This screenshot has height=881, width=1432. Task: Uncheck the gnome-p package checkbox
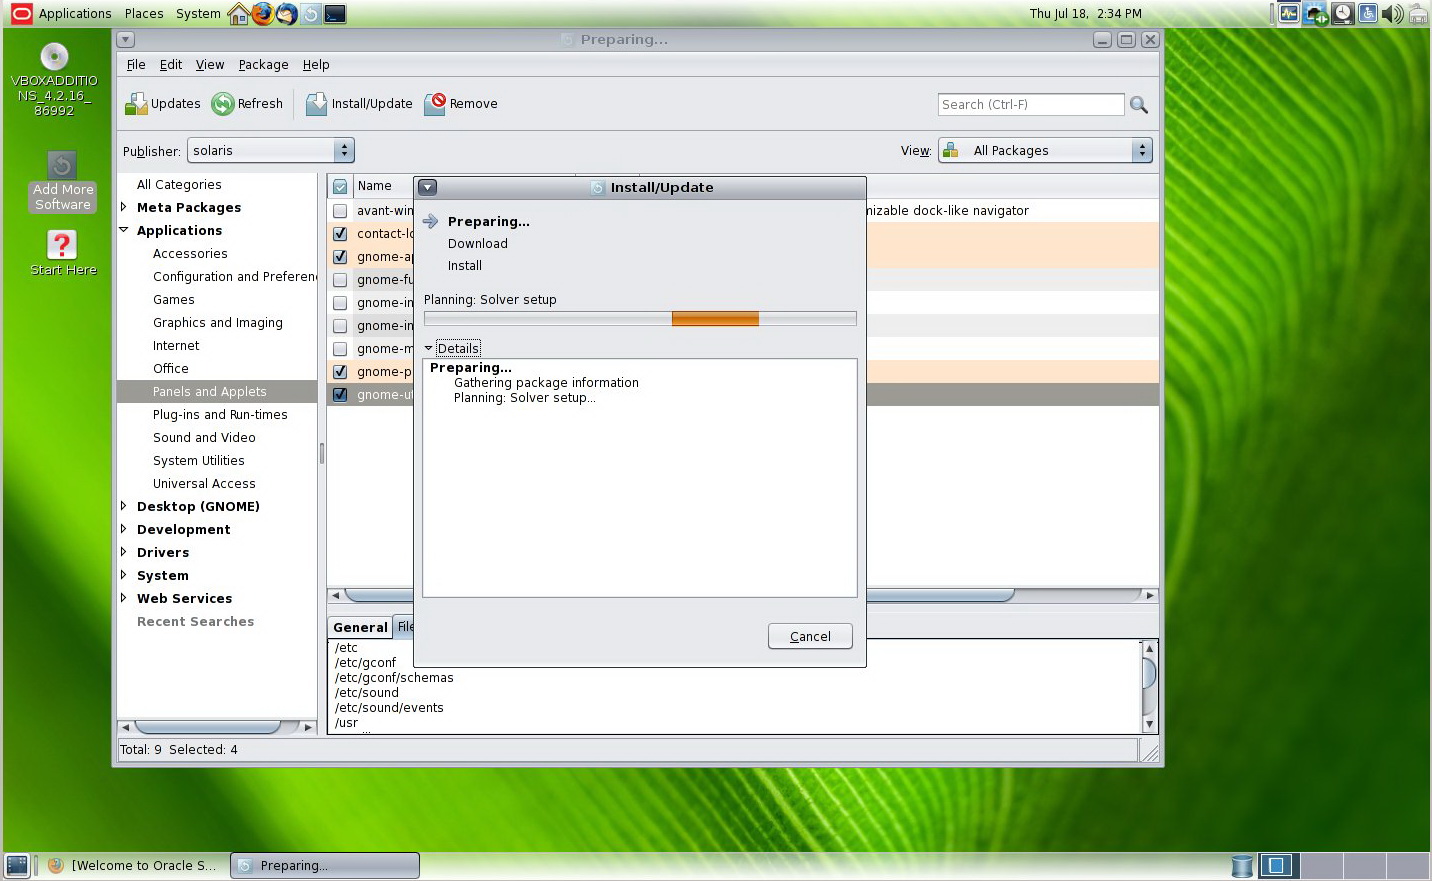click(x=340, y=372)
